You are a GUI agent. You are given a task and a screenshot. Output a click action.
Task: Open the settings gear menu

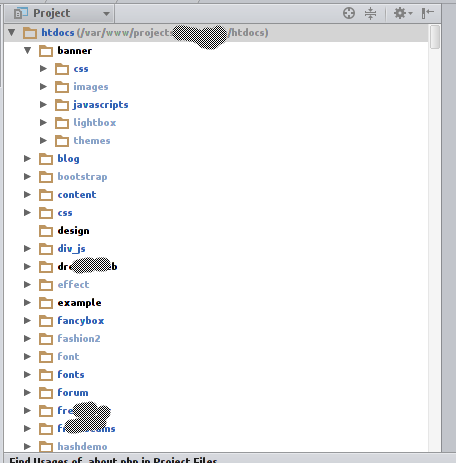(403, 13)
